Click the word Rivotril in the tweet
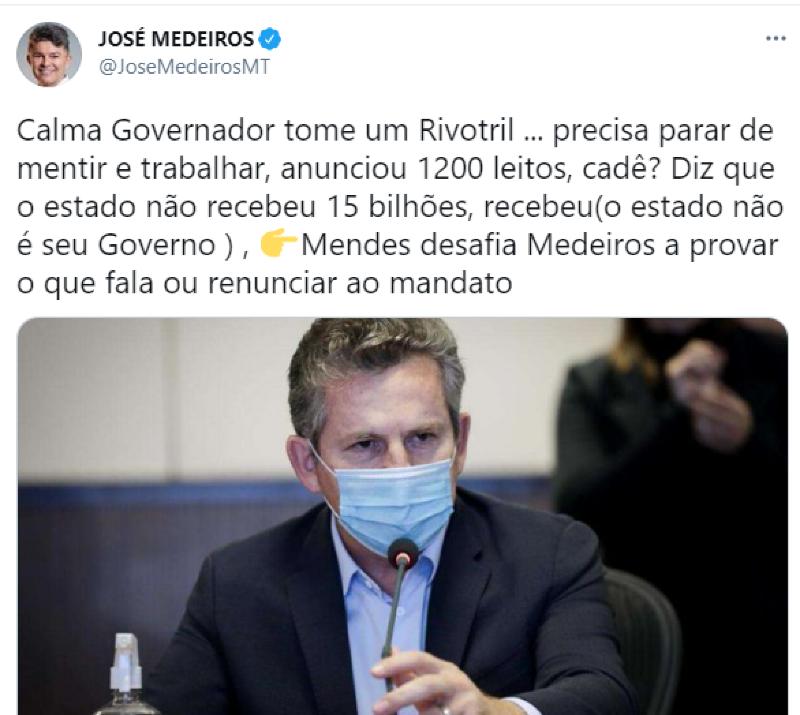This screenshot has width=800, height=715. pos(466,131)
